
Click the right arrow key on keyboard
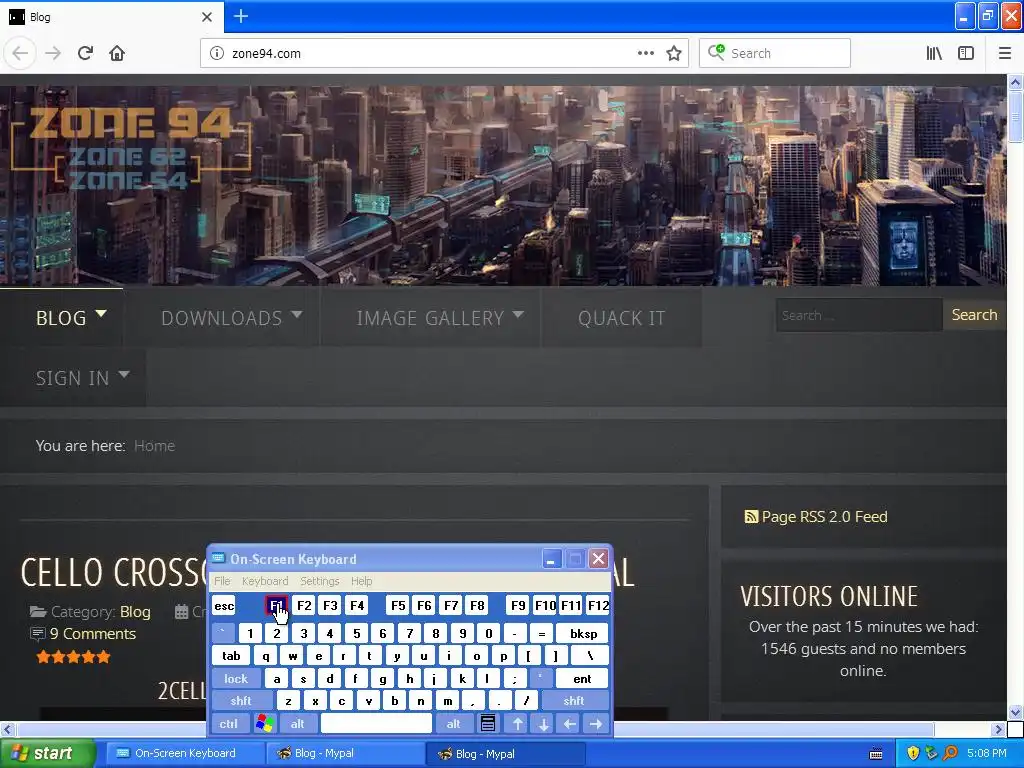596,724
